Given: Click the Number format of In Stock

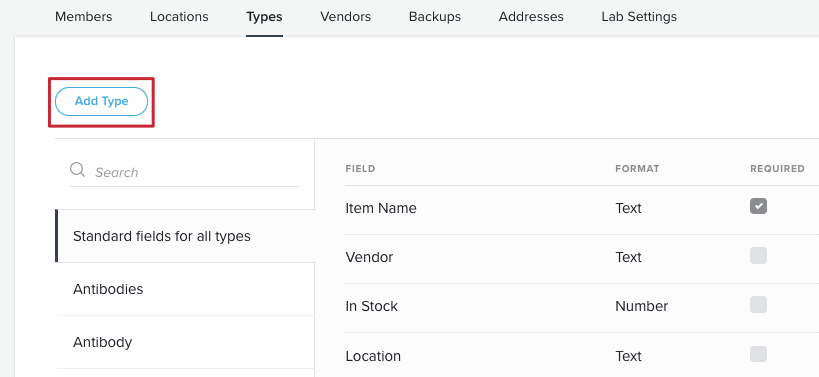Looking at the screenshot, I should [641, 306].
